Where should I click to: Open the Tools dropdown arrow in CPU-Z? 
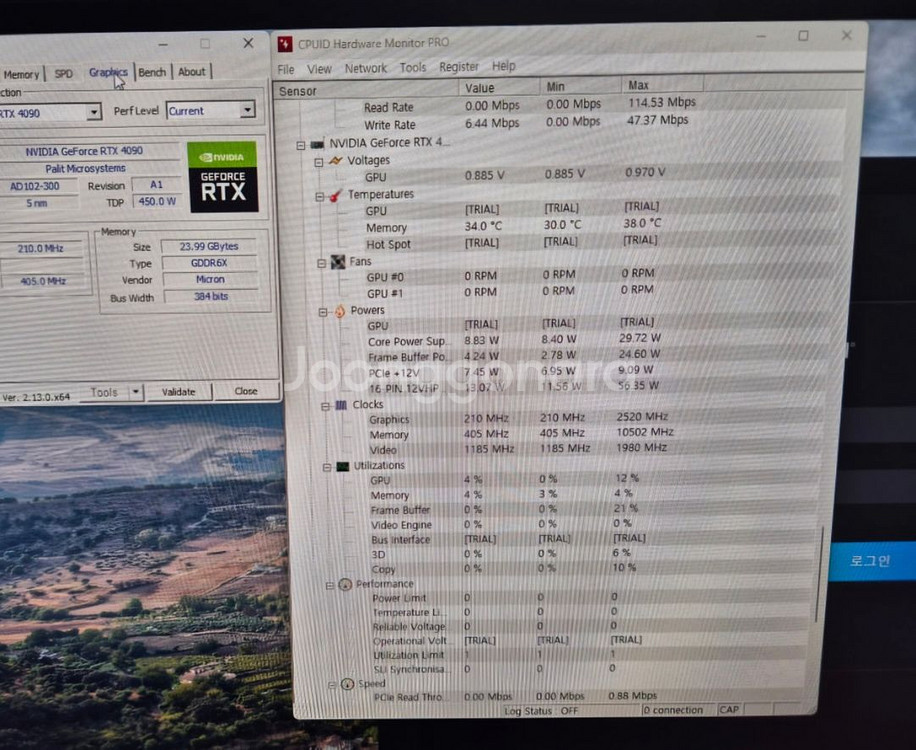coord(136,392)
